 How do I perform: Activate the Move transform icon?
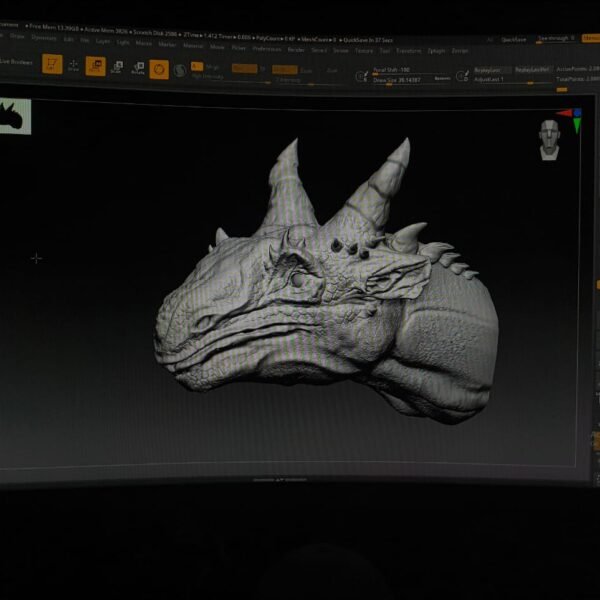point(95,66)
